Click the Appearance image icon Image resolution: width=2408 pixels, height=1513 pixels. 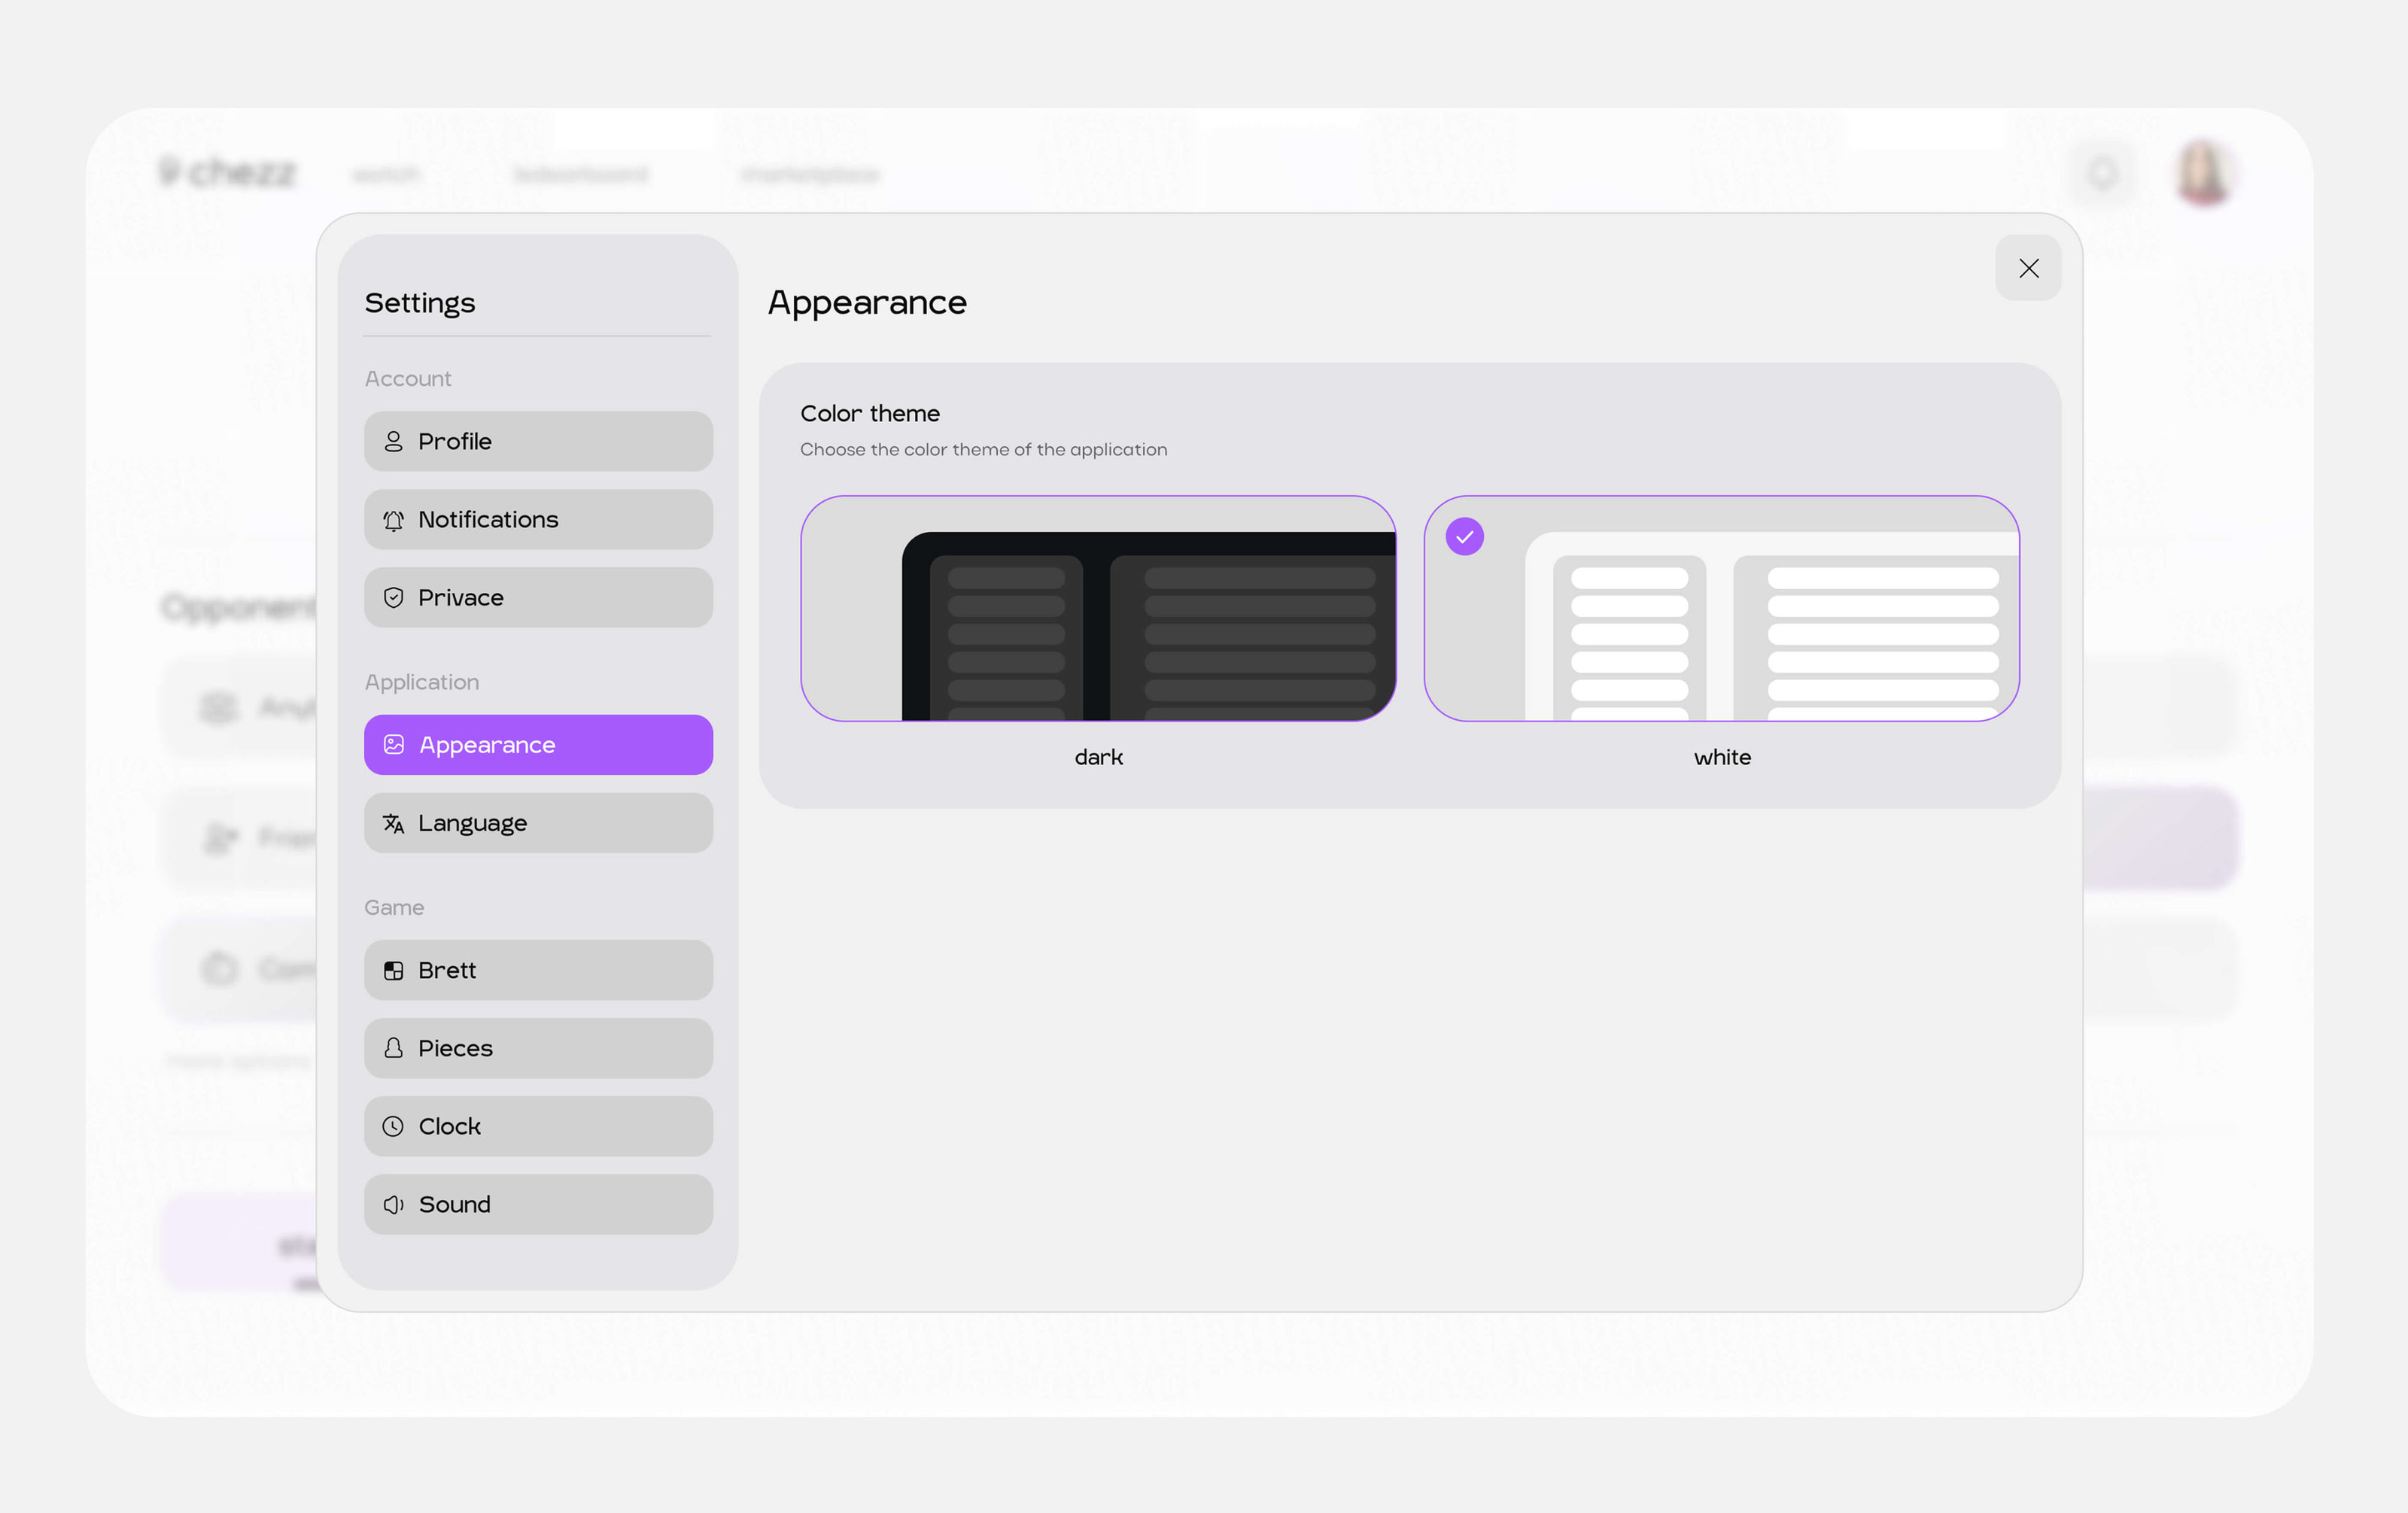[x=393, y=745]
